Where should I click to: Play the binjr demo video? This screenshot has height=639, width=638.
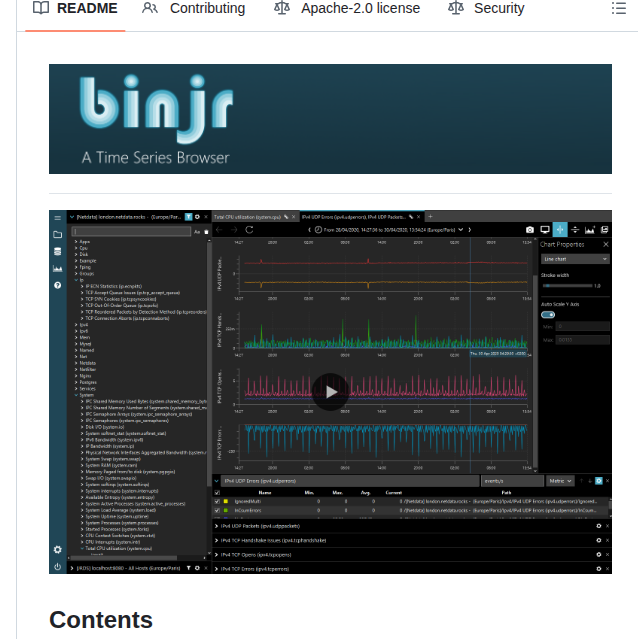(x=330, y=392)
